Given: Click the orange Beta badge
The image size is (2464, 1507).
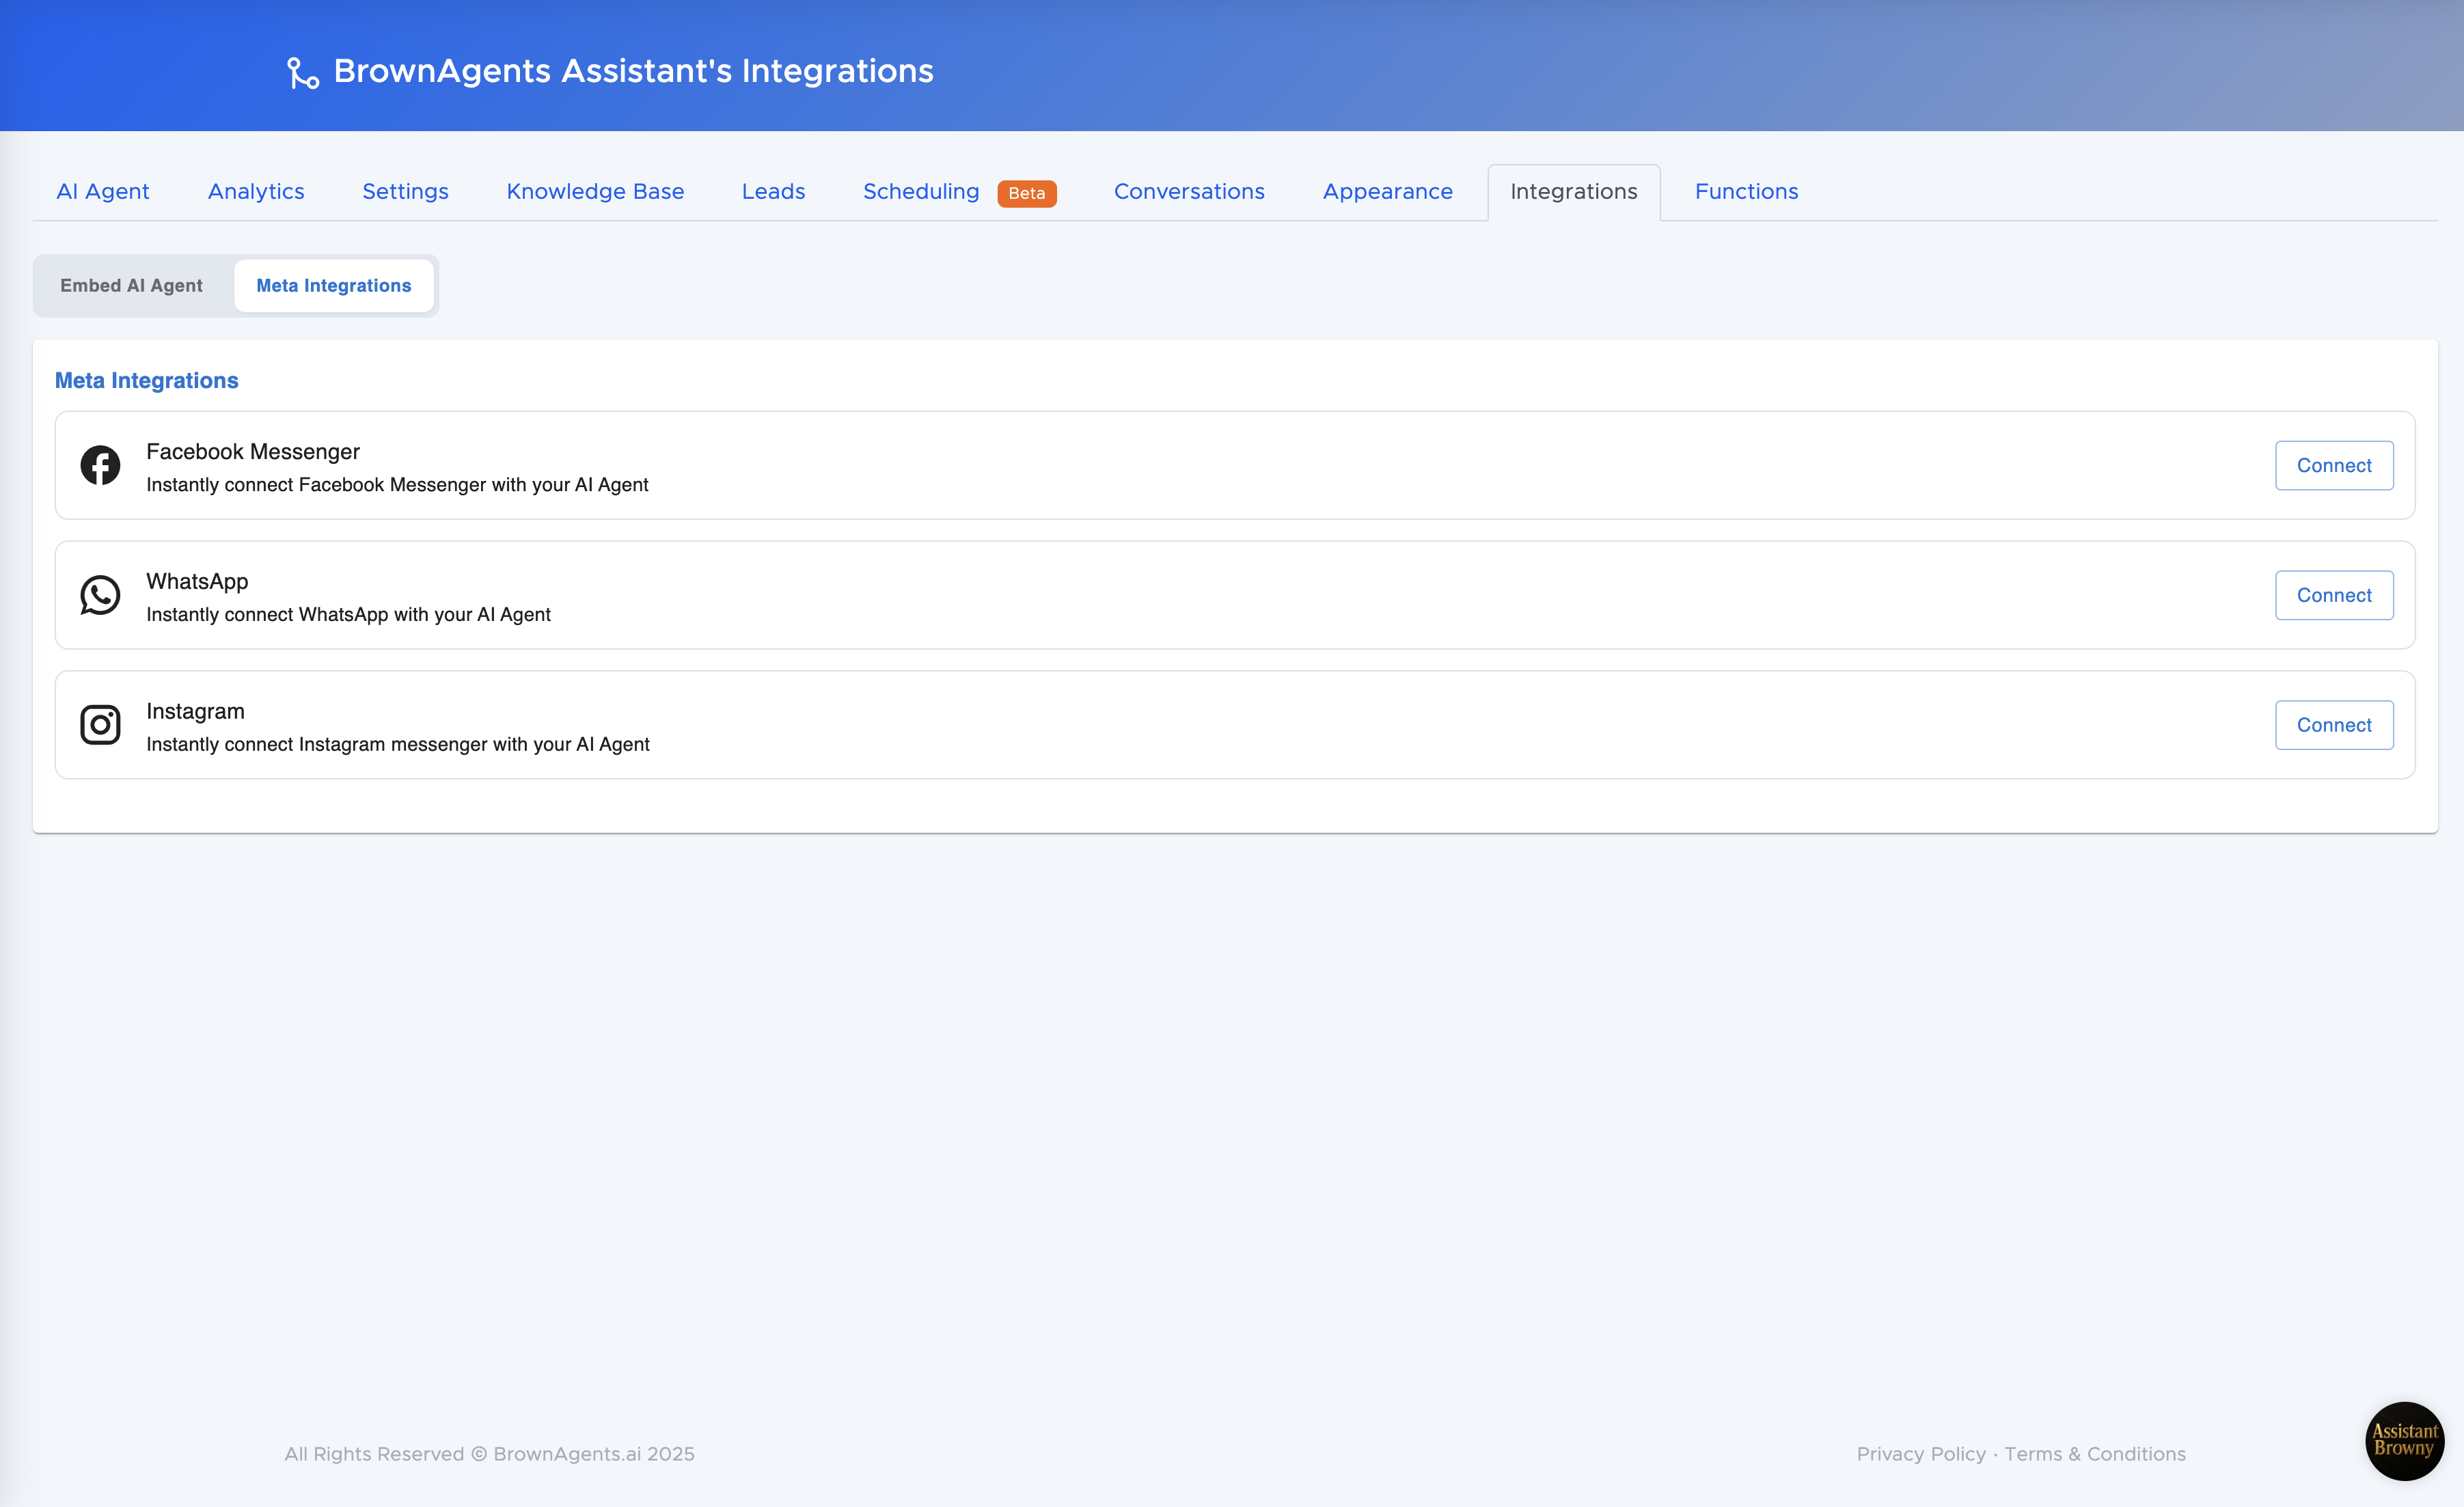Looking at the screenshot, I should [x=1026, y=193].
